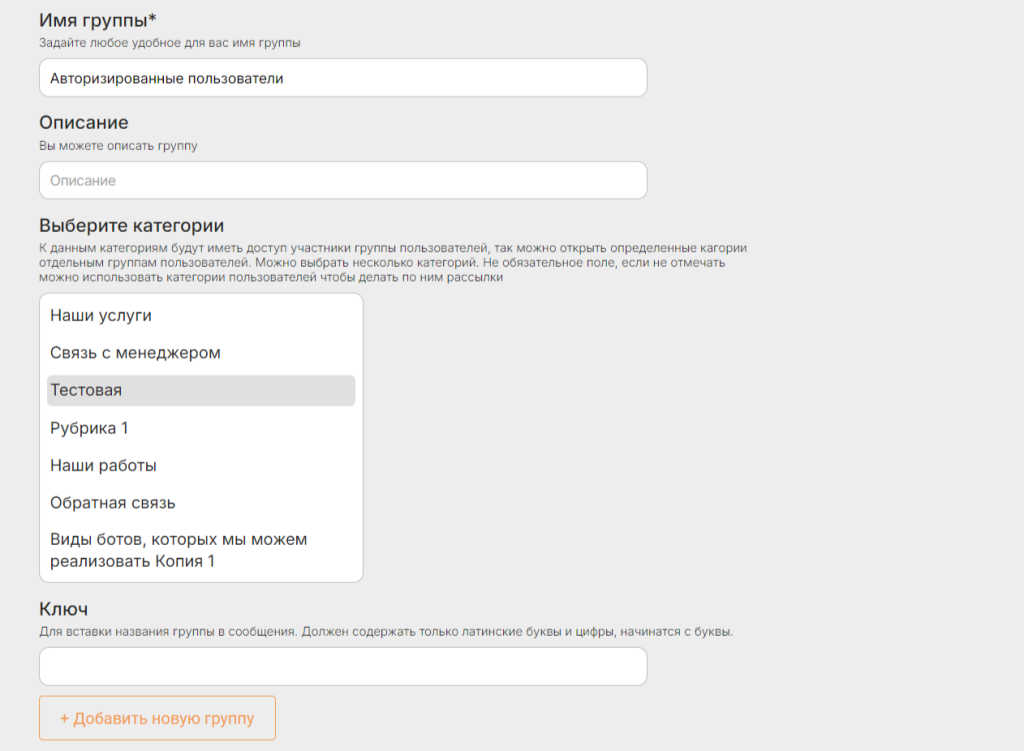Click the required asterisk after 'Имя группы'
Image resolution: width=1024 pixels, height=751 pixels.
click(152, 18)
